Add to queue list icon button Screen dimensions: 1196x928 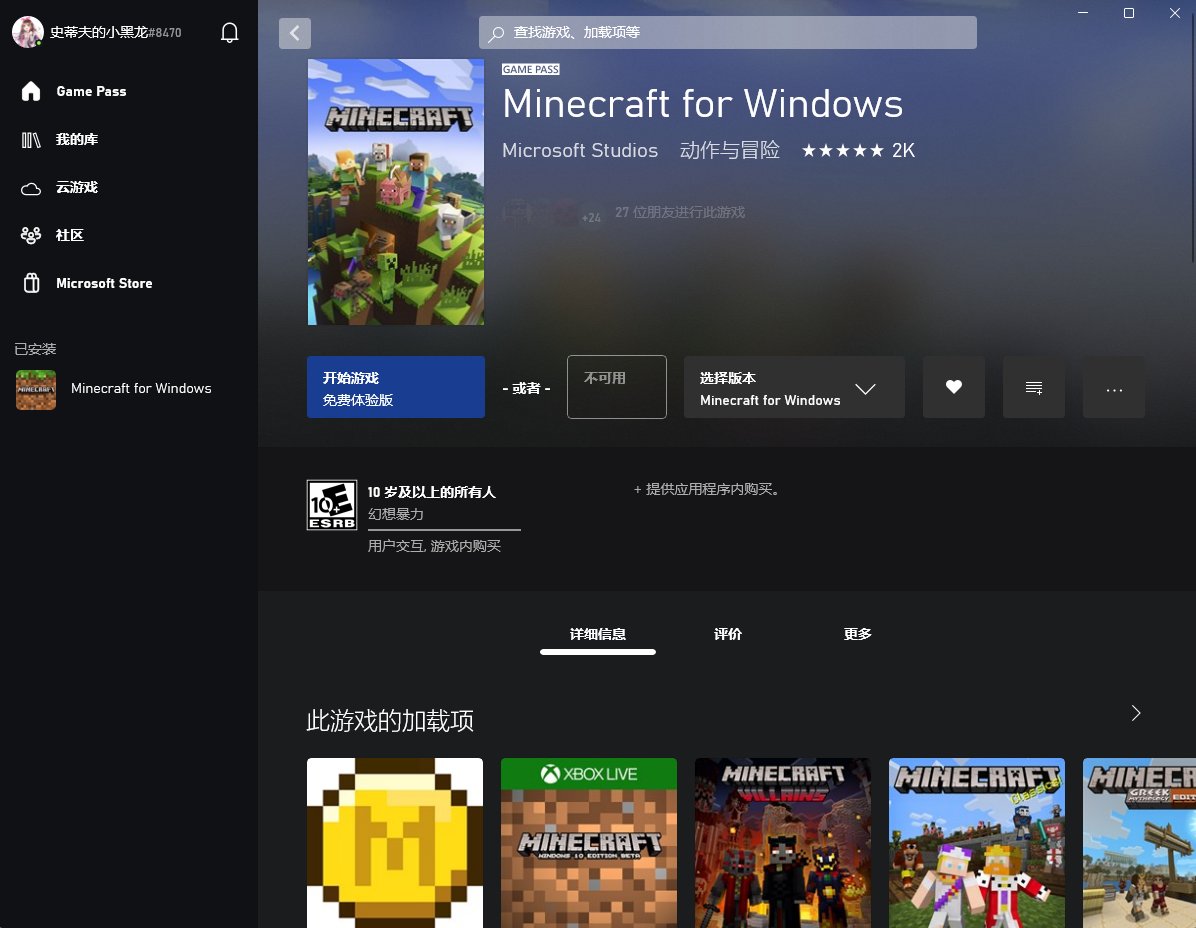click(1034, 387)
